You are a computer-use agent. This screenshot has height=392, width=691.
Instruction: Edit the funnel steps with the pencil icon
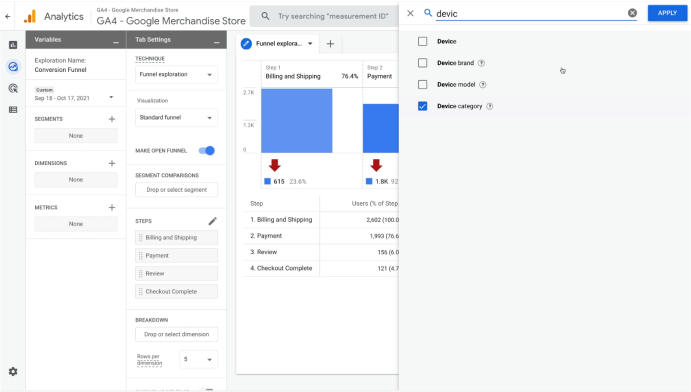tap(212, 221)
